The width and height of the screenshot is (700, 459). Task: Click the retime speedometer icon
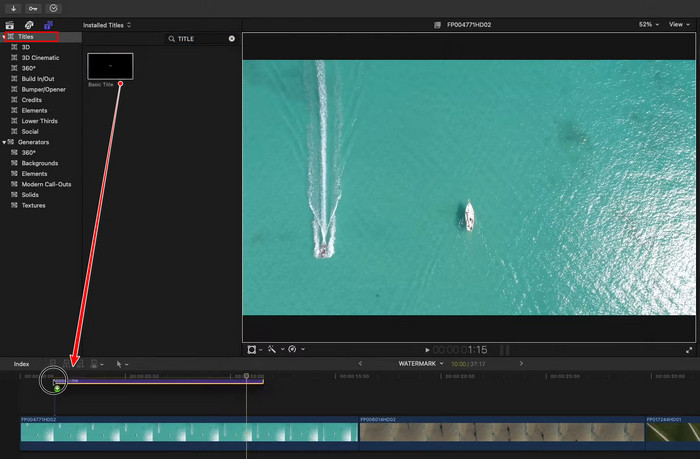(292, 349)
